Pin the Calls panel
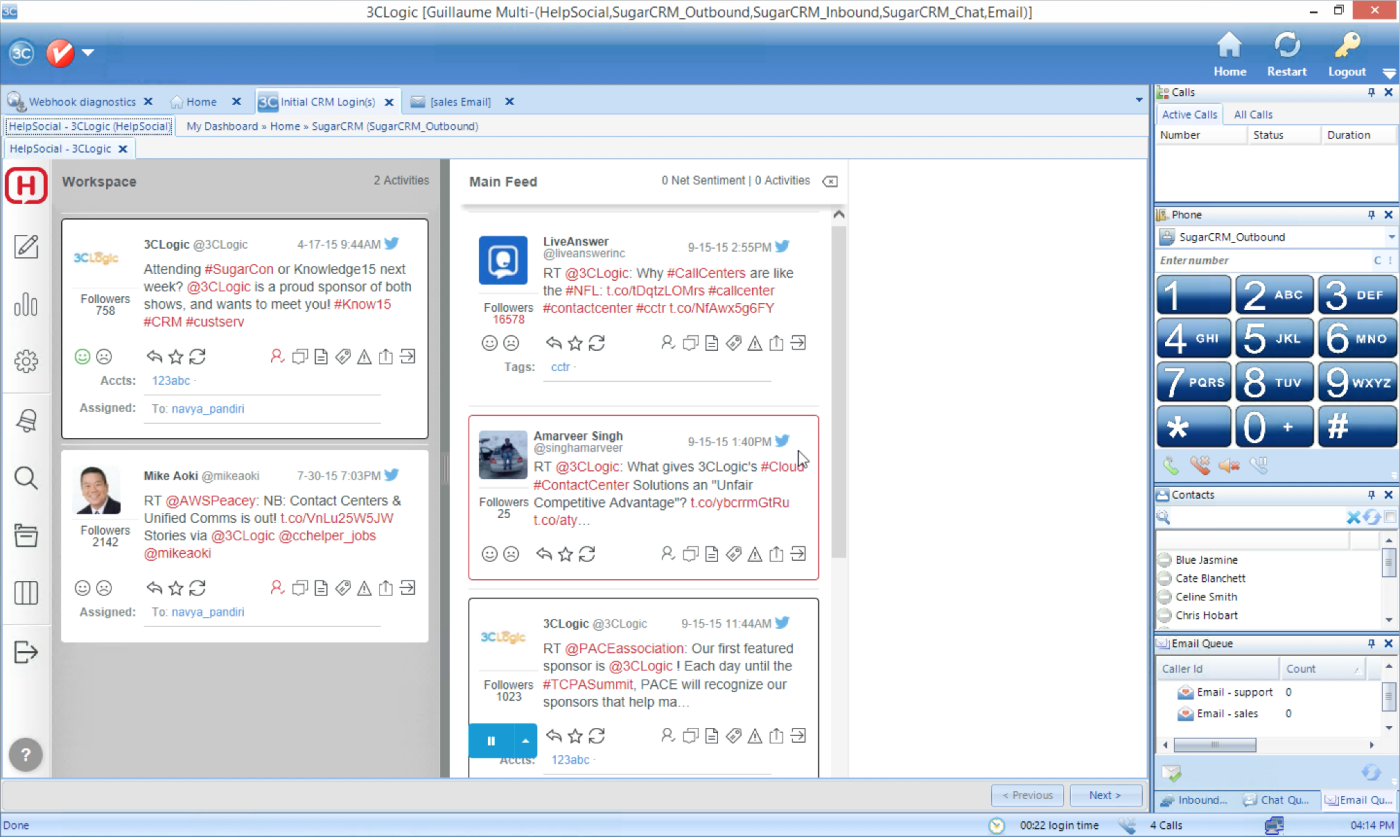 (1372, 92)
